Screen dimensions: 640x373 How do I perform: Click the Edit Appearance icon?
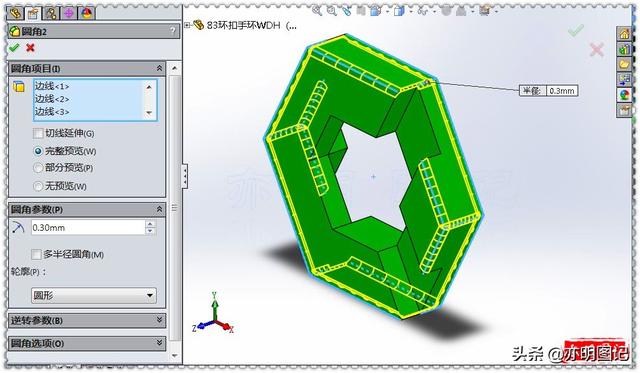tap(446, 11)
